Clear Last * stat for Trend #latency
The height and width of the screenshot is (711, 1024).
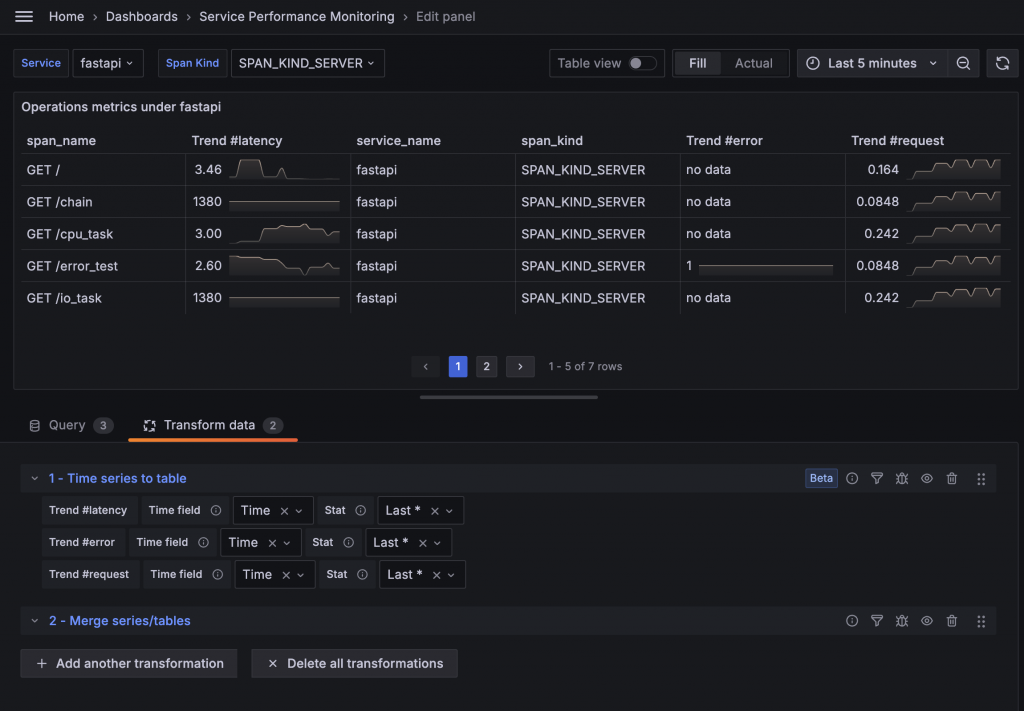tap(435, 511)
